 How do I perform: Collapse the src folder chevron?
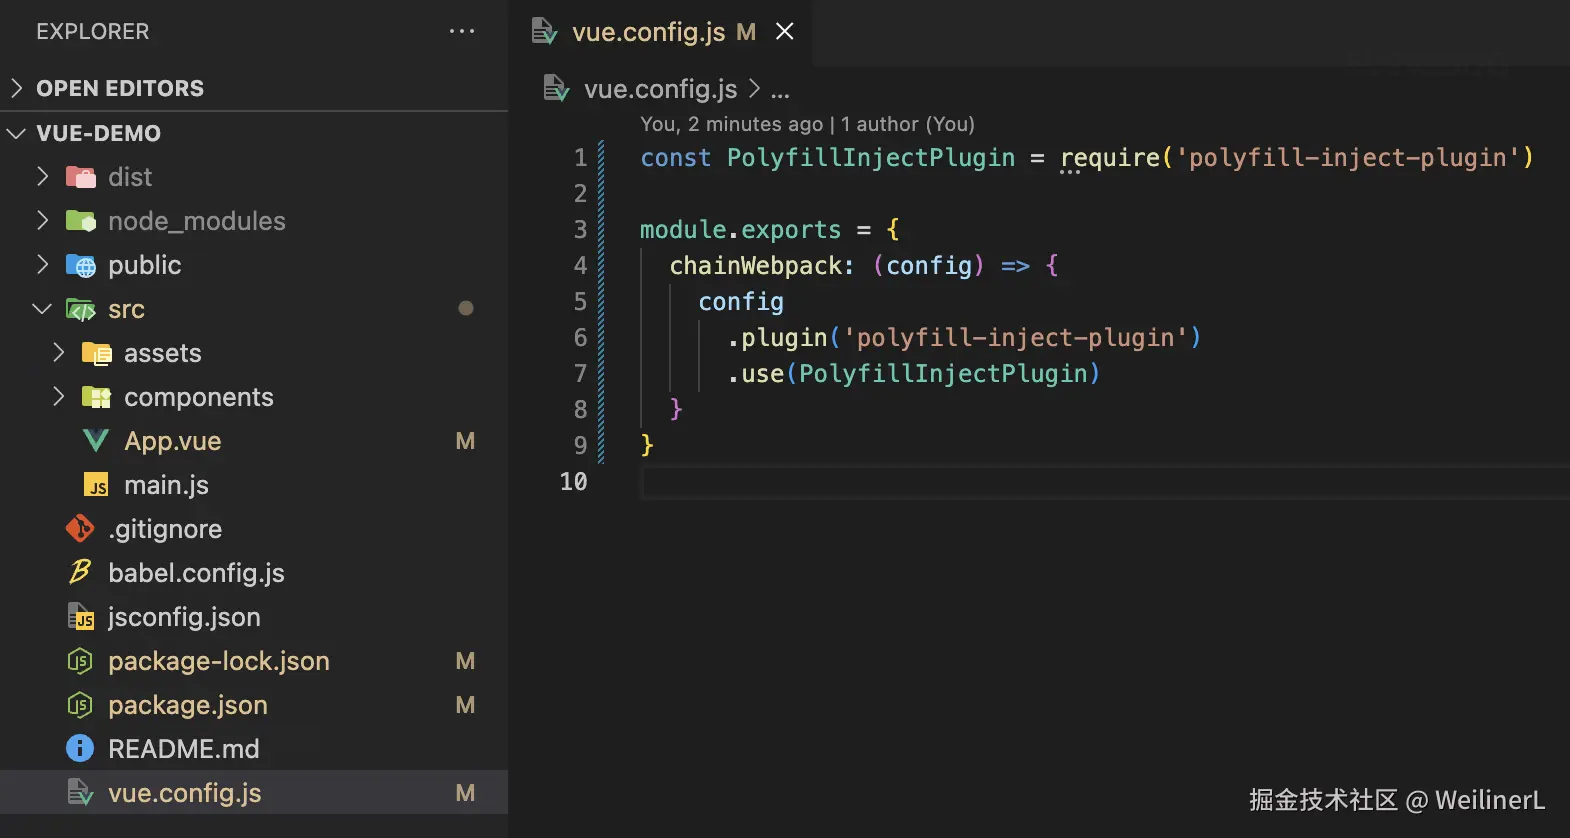(x=42, y=309)
